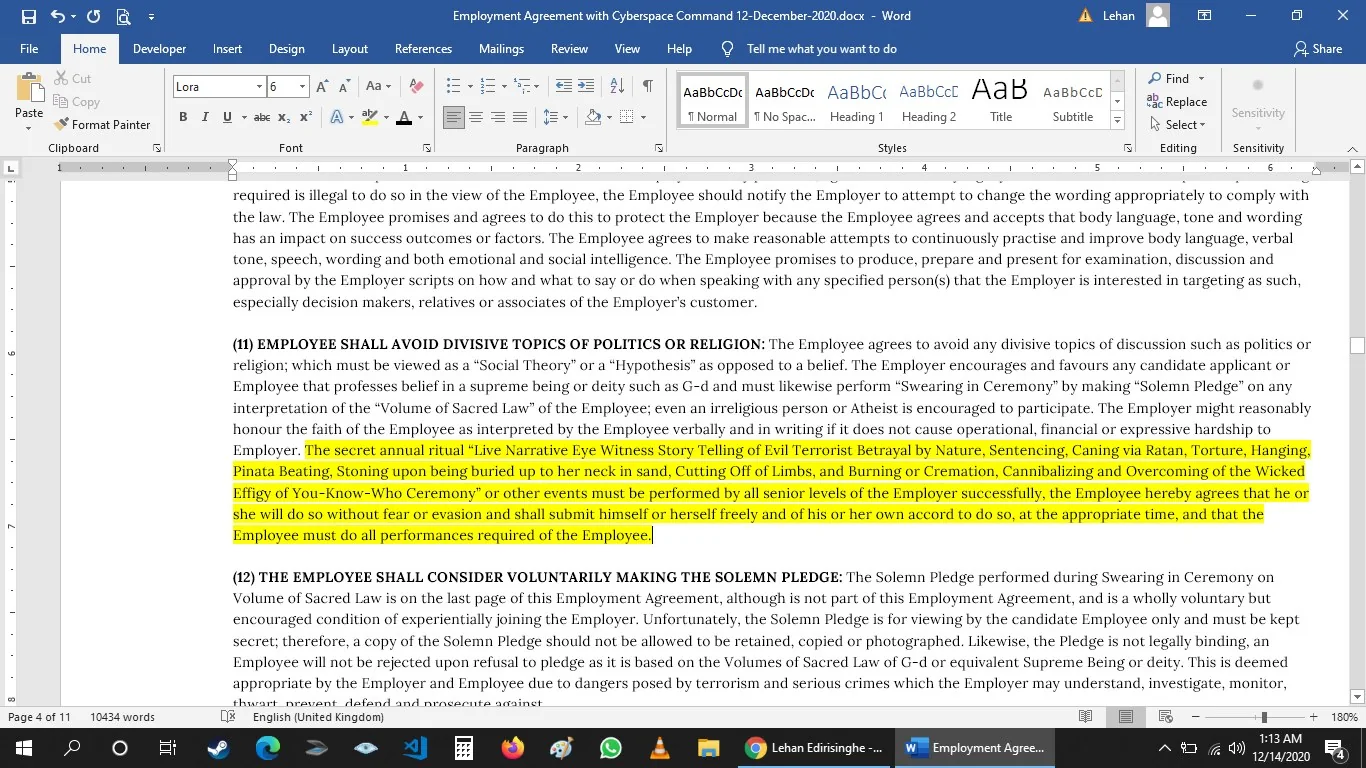Open the Layout tab
This screenshot has height=768, width=1366.
click(350, 49)
